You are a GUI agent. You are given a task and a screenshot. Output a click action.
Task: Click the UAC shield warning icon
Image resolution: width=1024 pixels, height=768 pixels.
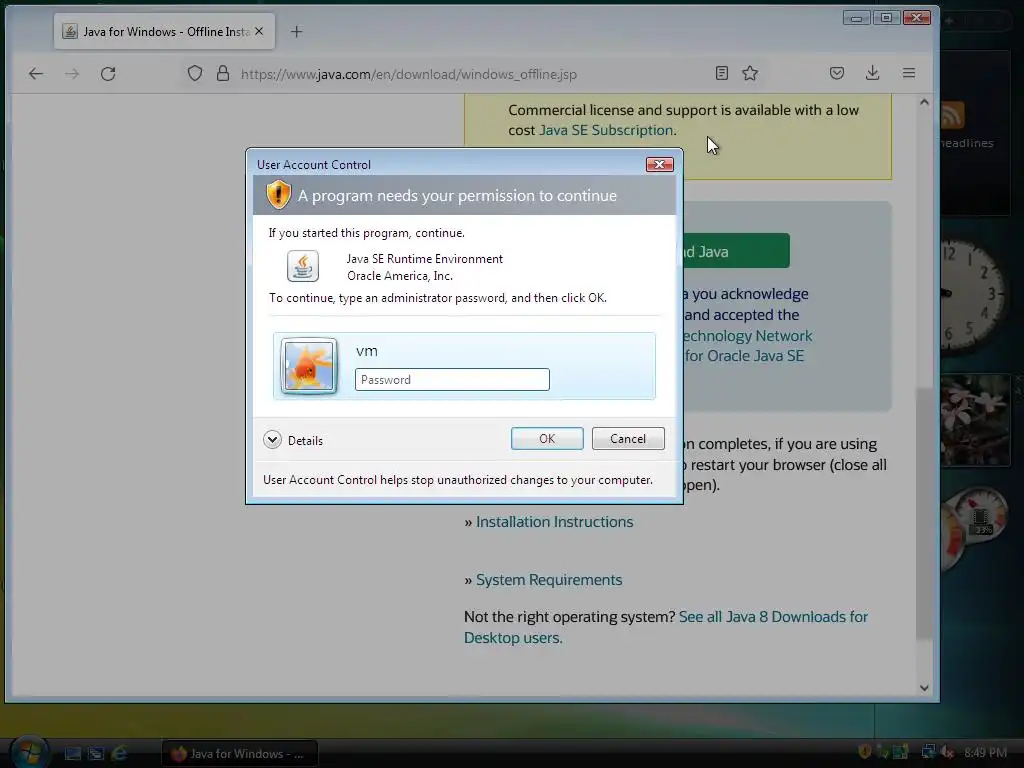click(278, 195)
